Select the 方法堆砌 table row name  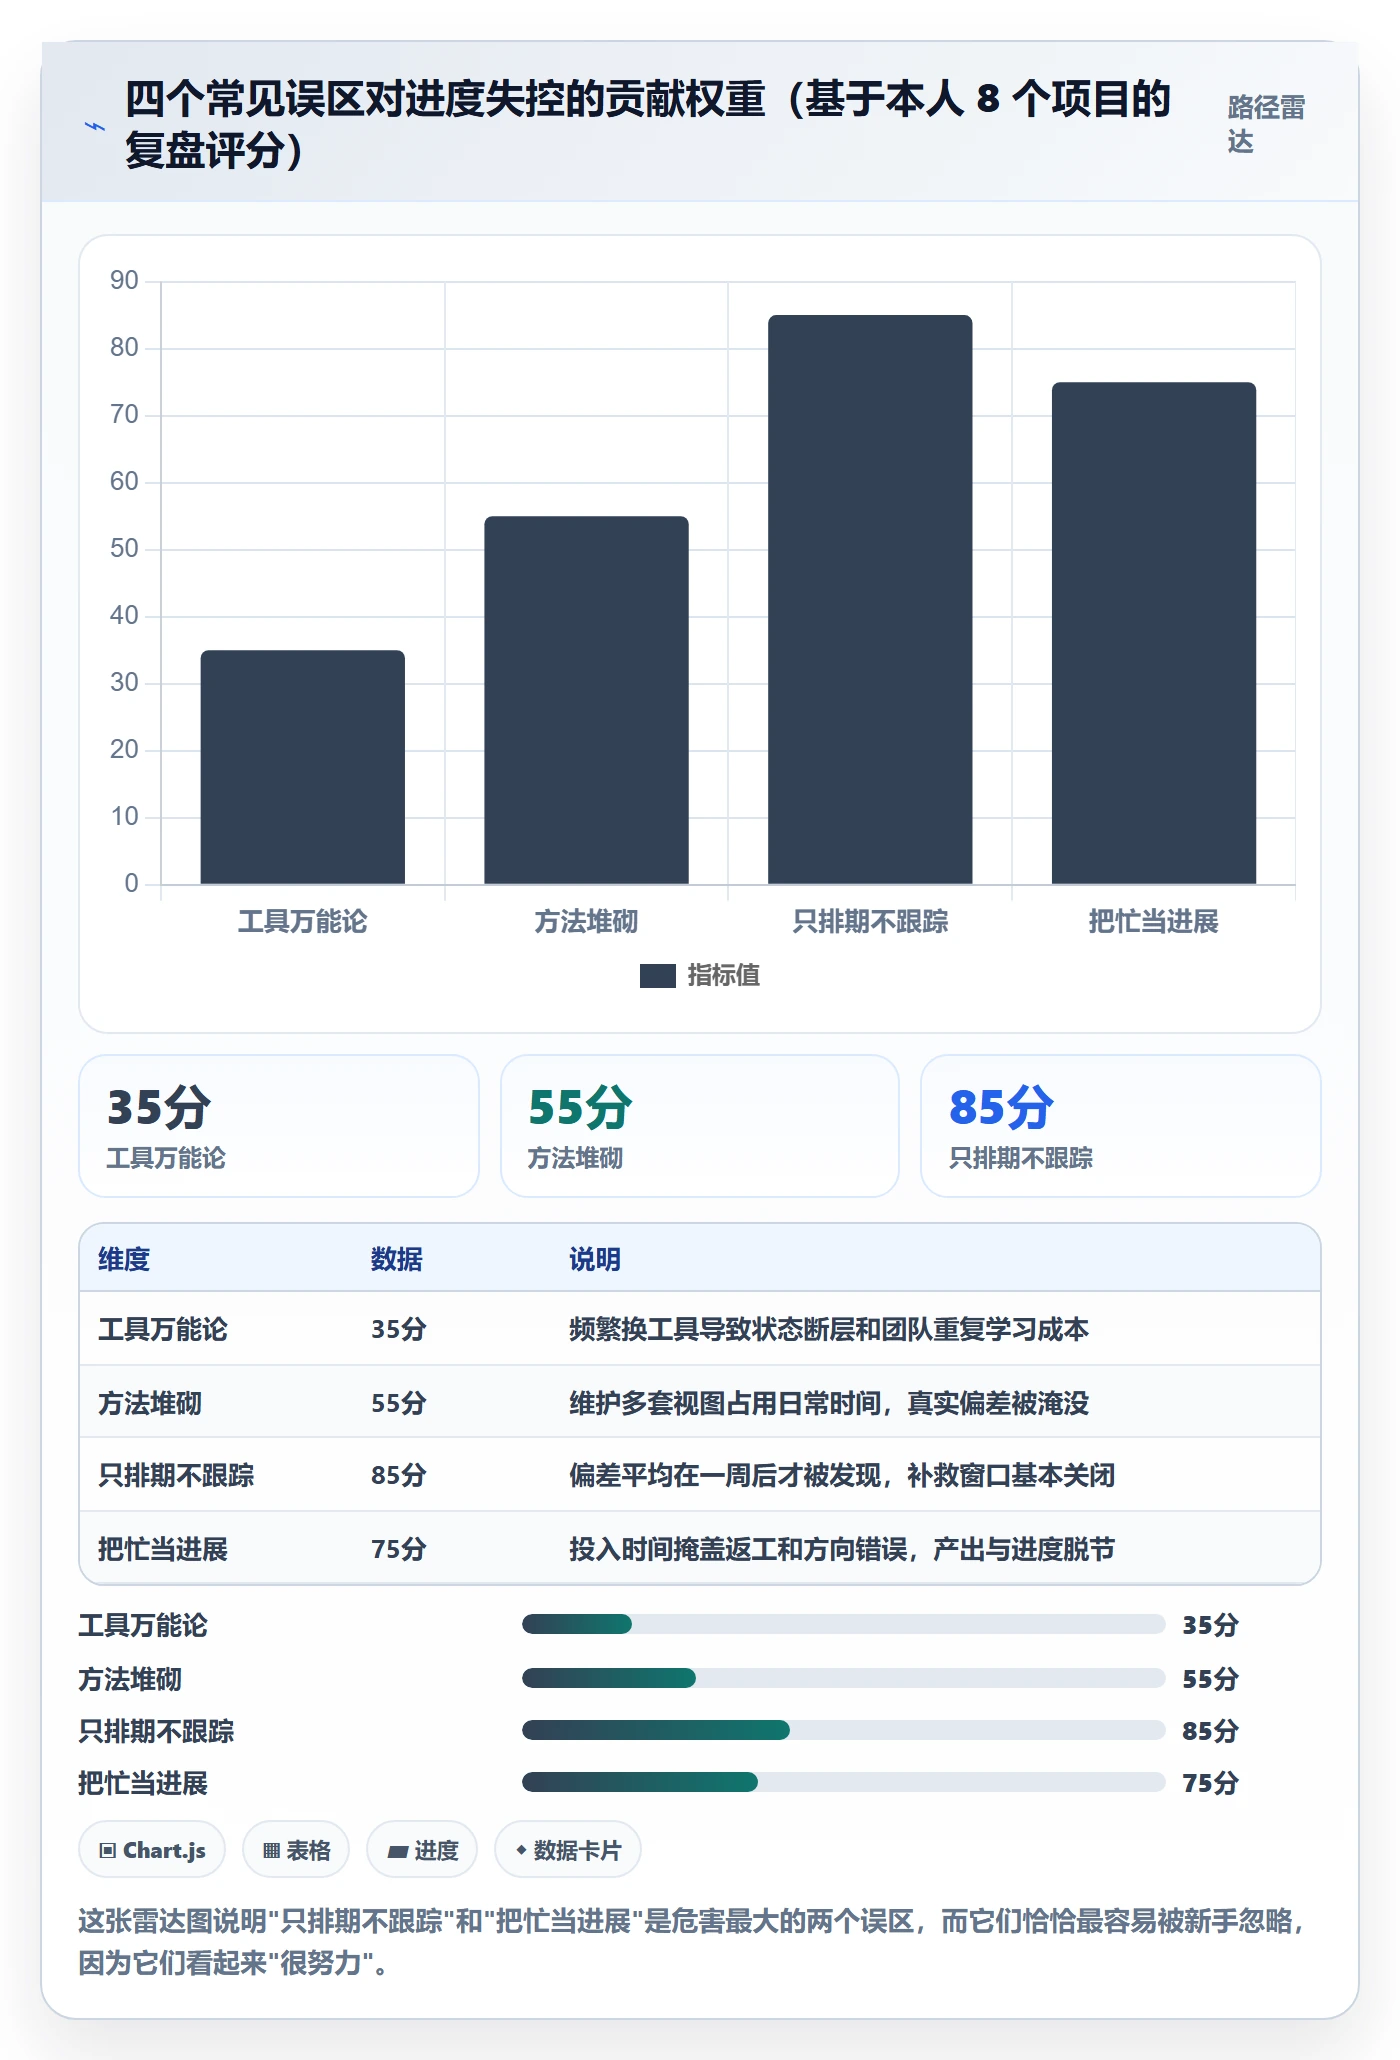[150, 1404]
